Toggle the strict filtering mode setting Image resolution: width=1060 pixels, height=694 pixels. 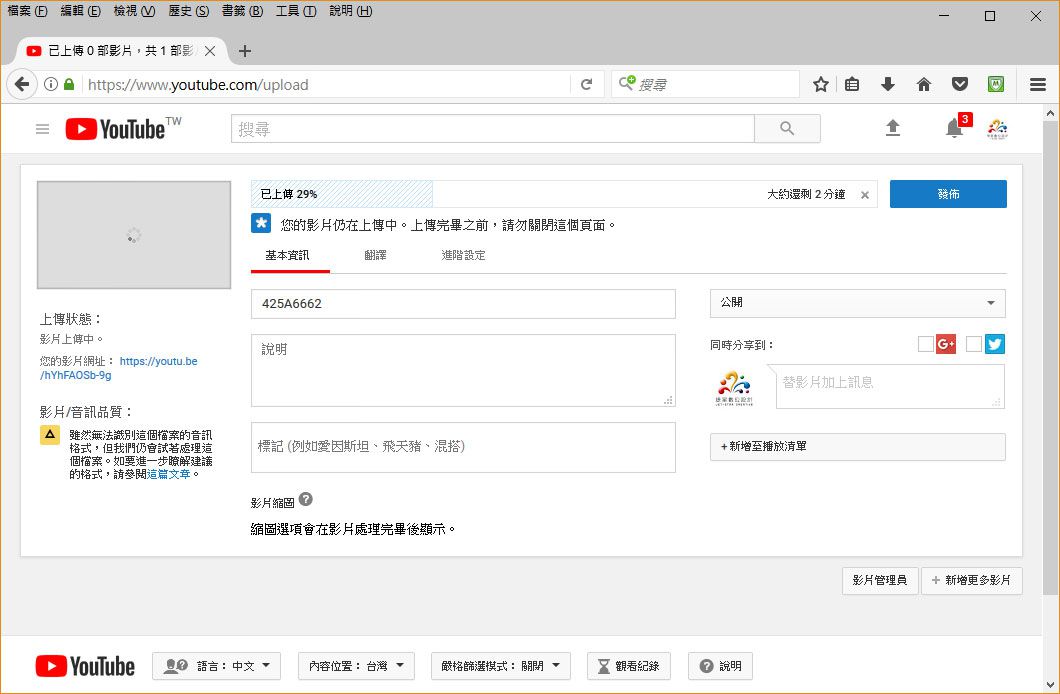pos(500,665)
